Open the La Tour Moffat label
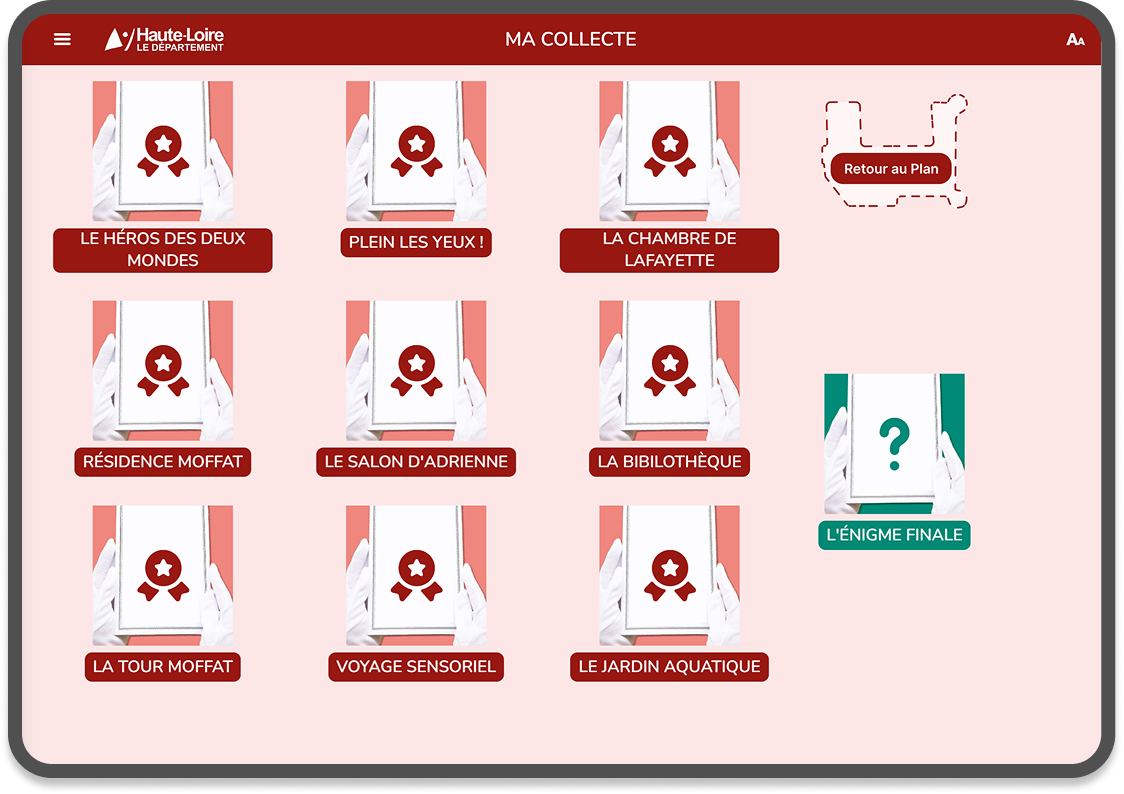The image size is (1124, 794). tap(163, 667)
